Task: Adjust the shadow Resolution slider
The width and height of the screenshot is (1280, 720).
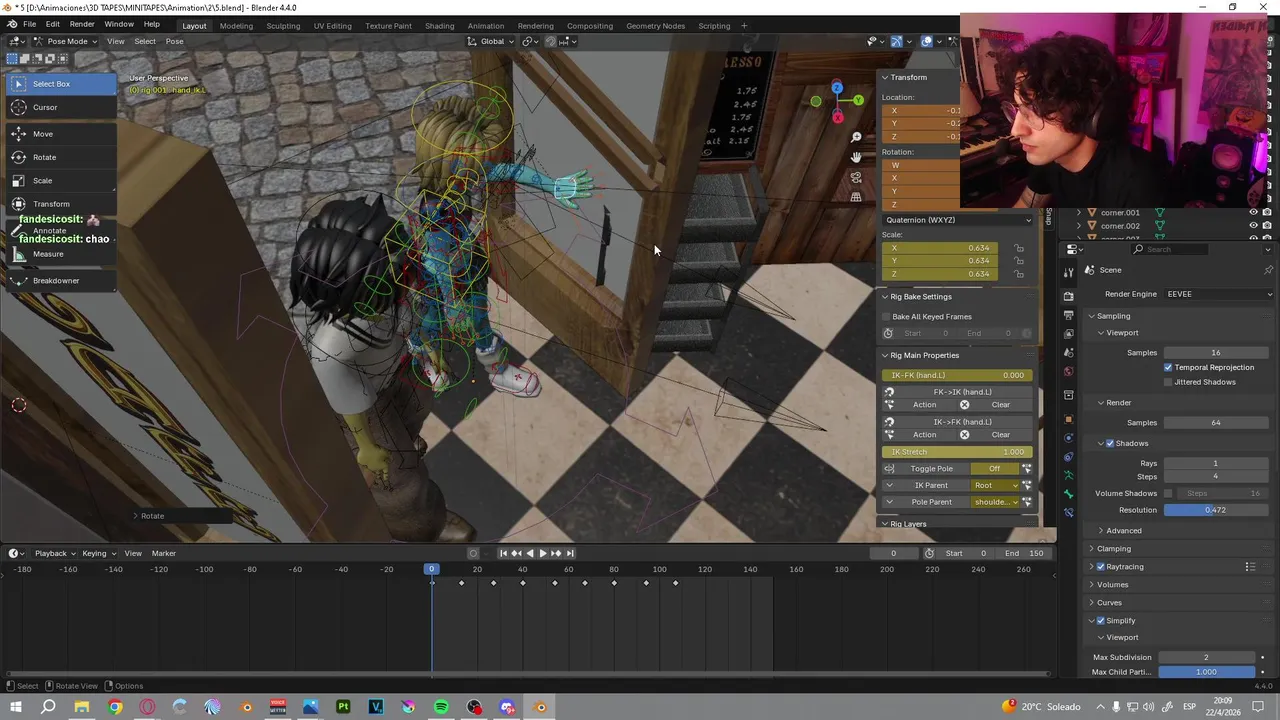Action: (x=1215, y=510)
